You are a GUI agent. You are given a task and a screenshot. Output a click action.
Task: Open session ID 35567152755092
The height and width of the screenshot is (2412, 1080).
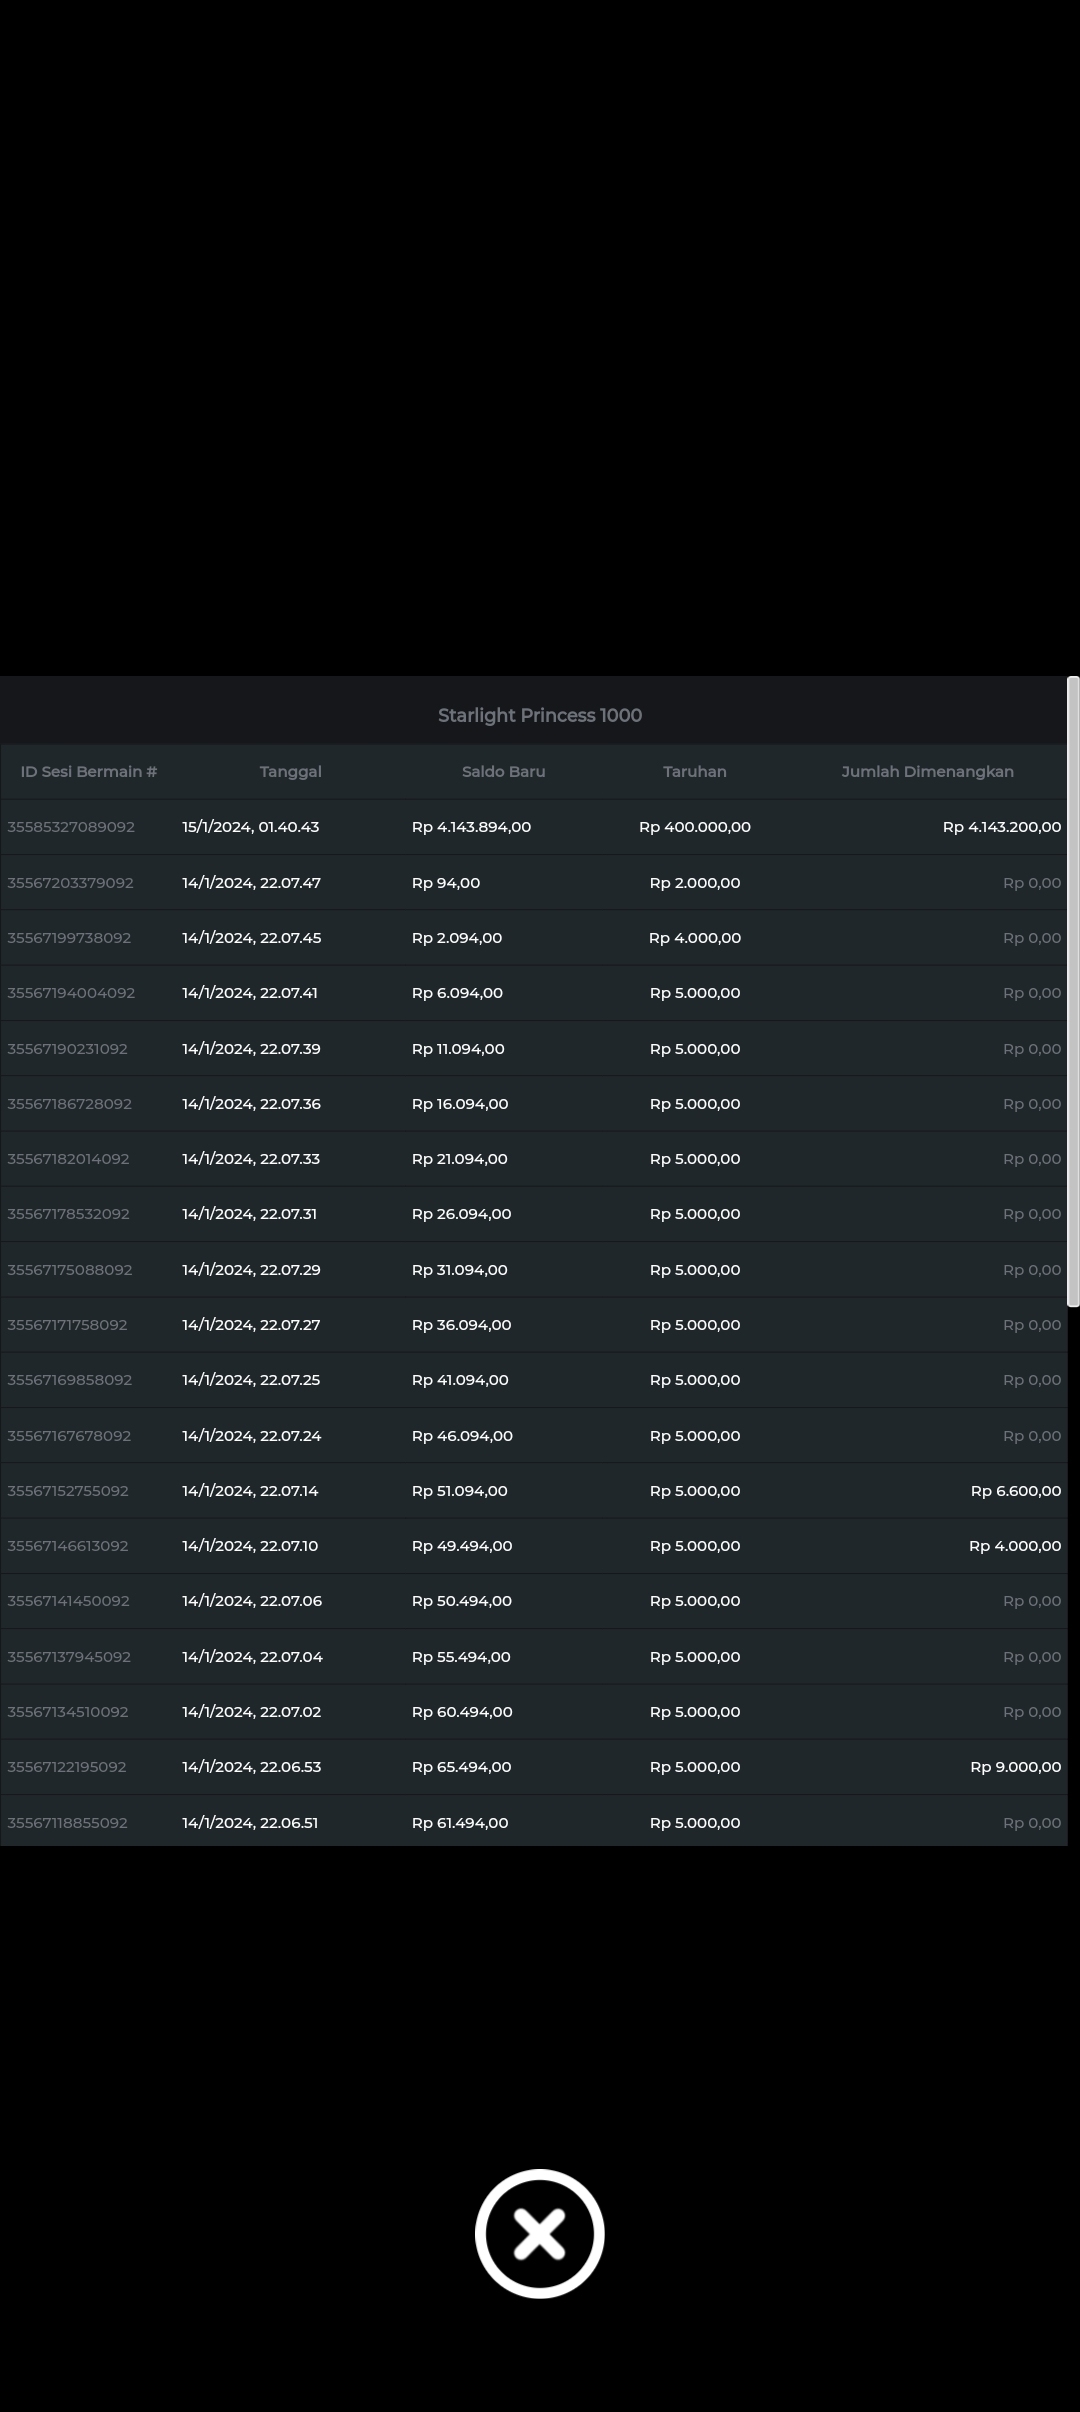[x=68, y=1490]
